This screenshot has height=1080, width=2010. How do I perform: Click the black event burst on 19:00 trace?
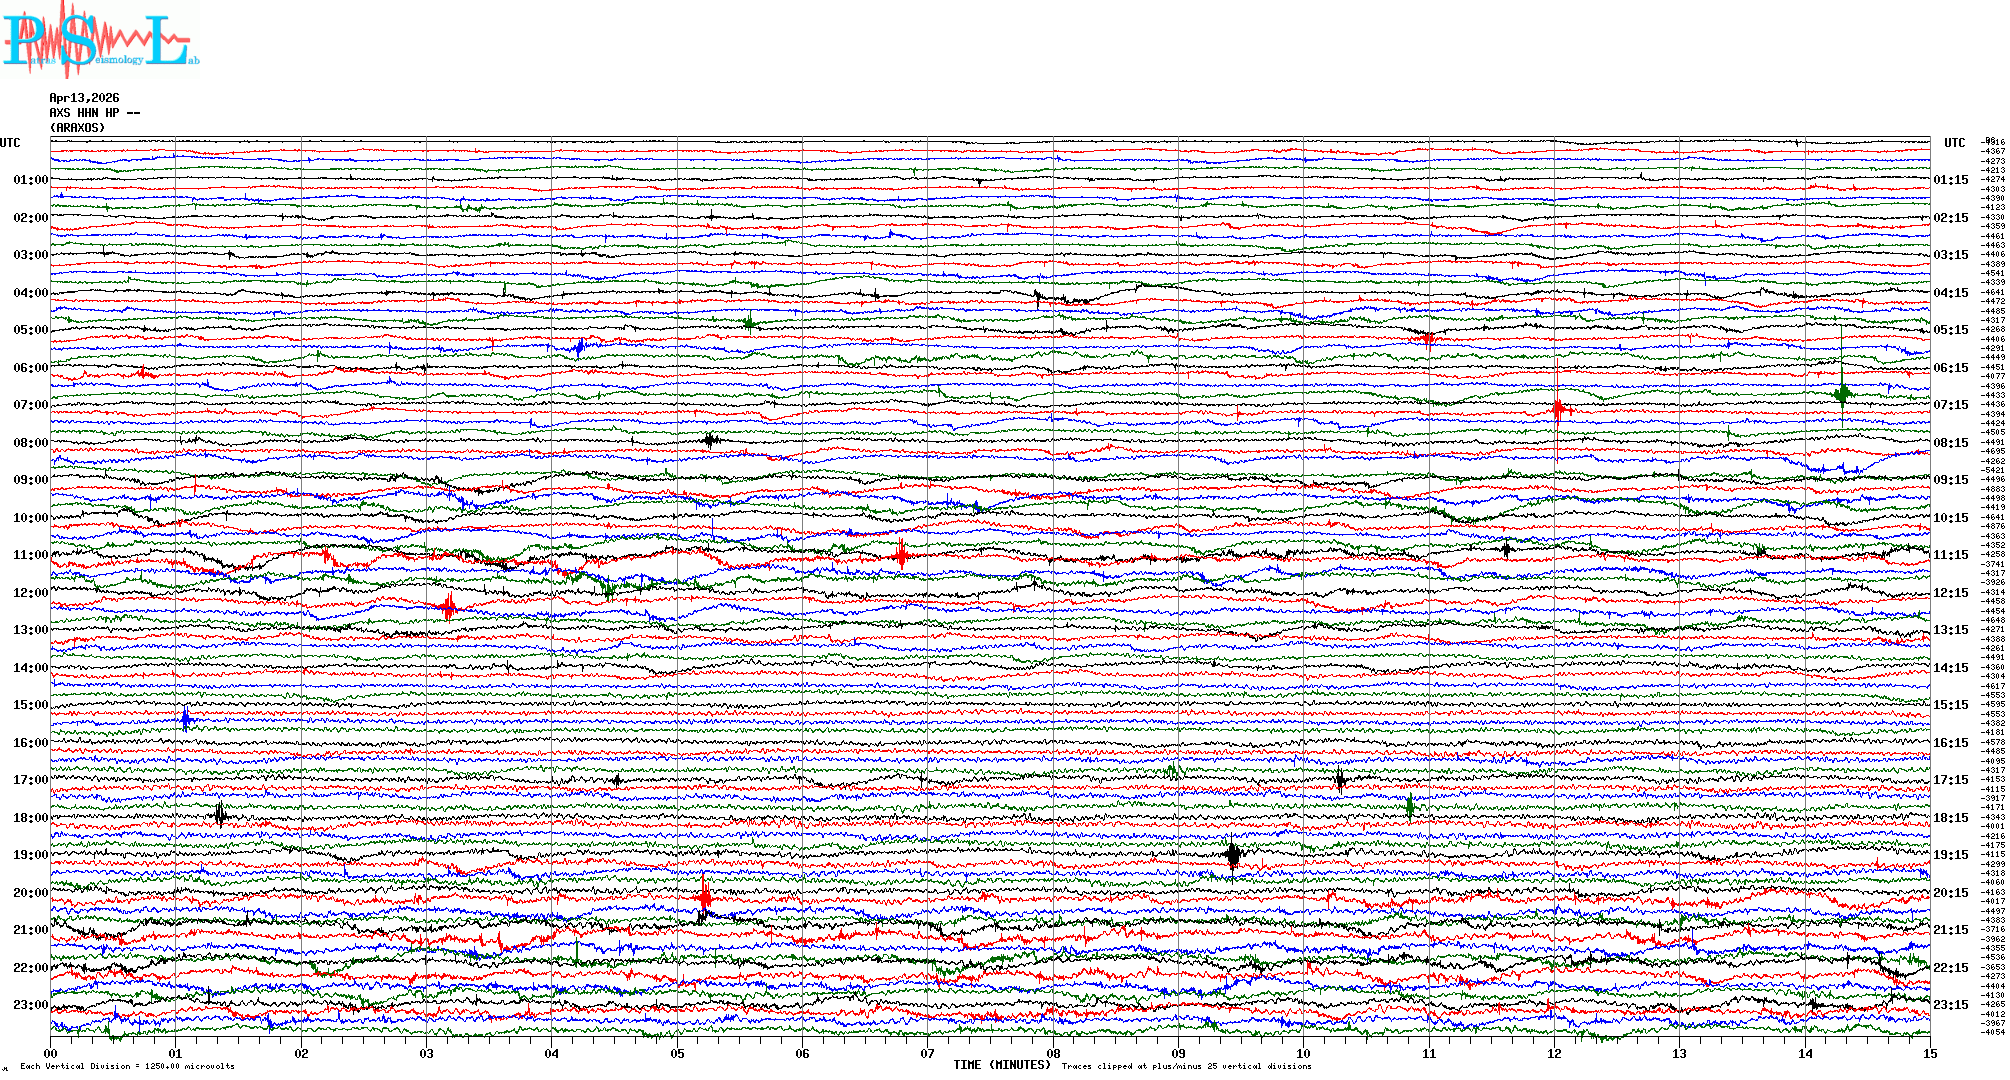point(1233,855)
